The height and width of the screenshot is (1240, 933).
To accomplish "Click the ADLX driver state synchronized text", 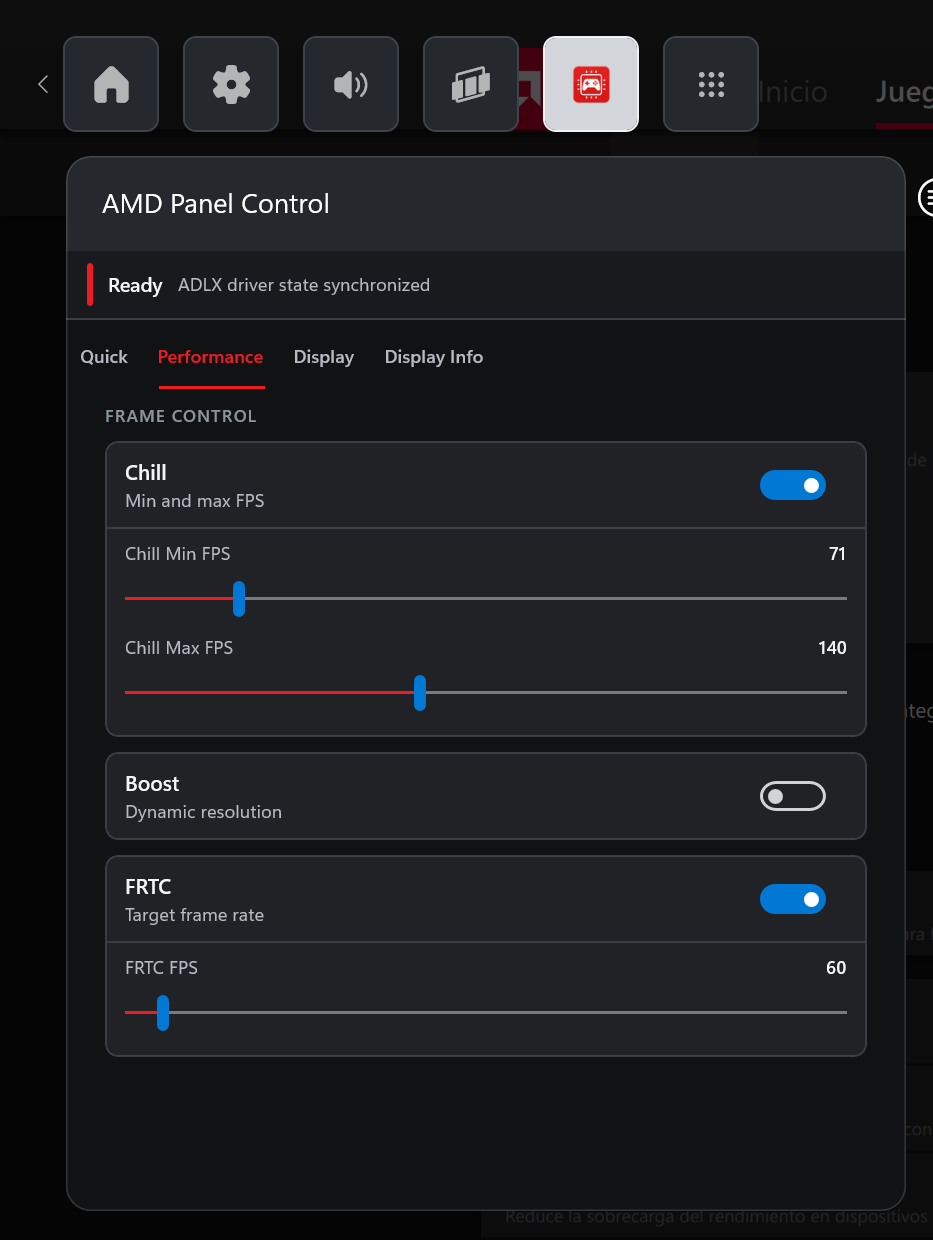I will 304,285.
